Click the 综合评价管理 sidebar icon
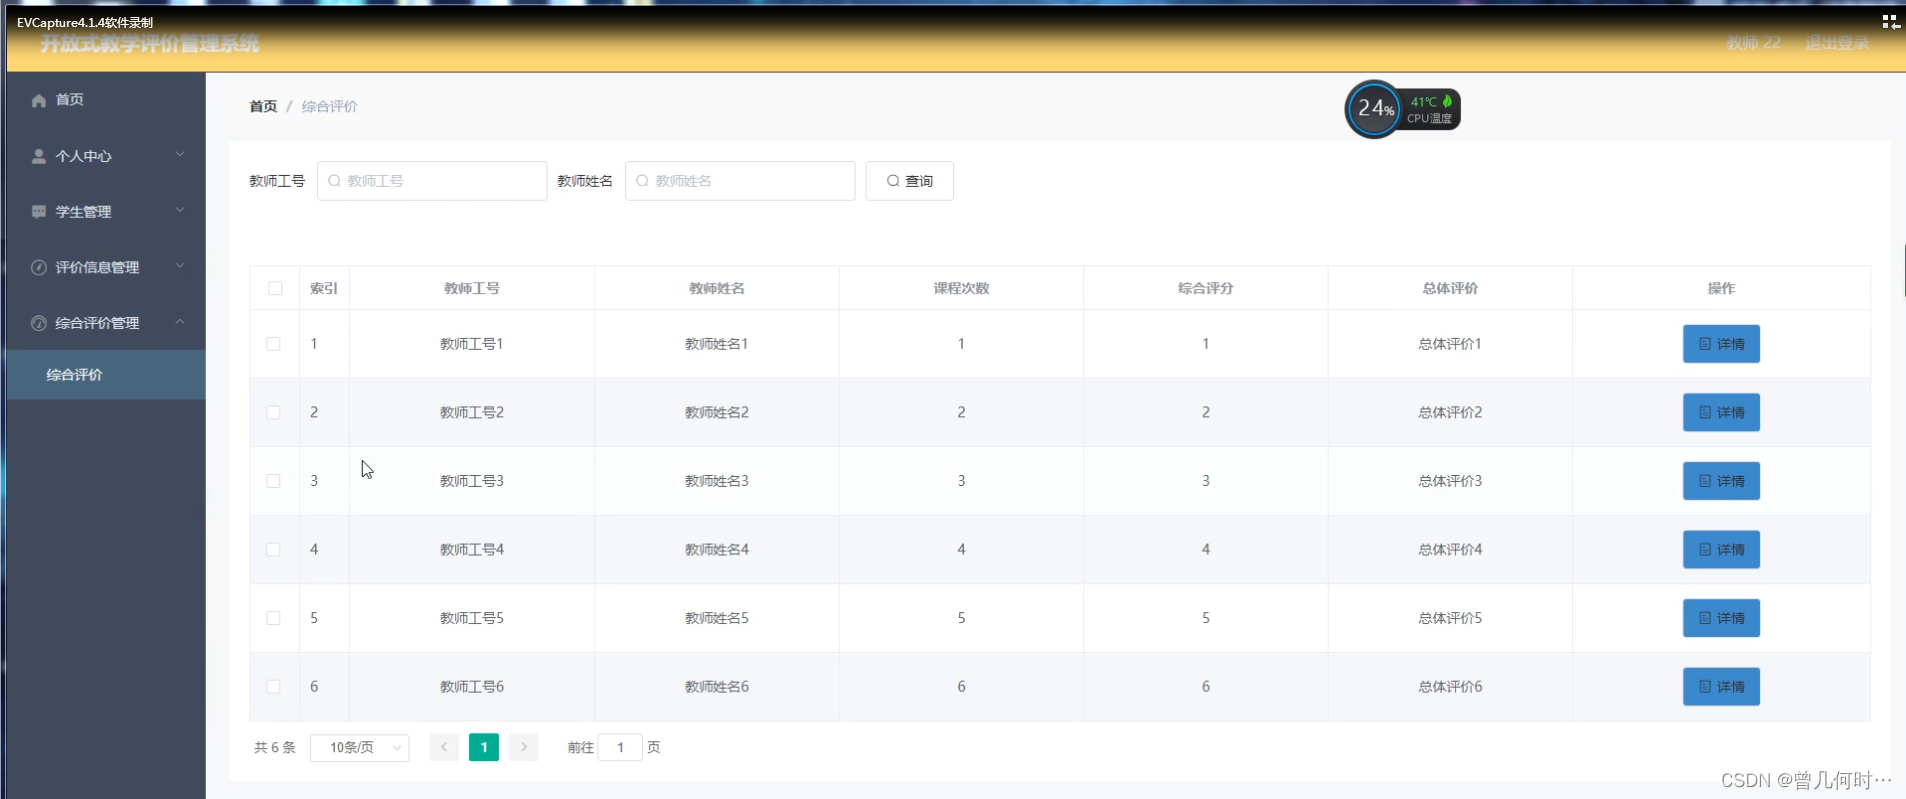The height and width of the screenshot is (799, 1906). [x=39, y=323]
